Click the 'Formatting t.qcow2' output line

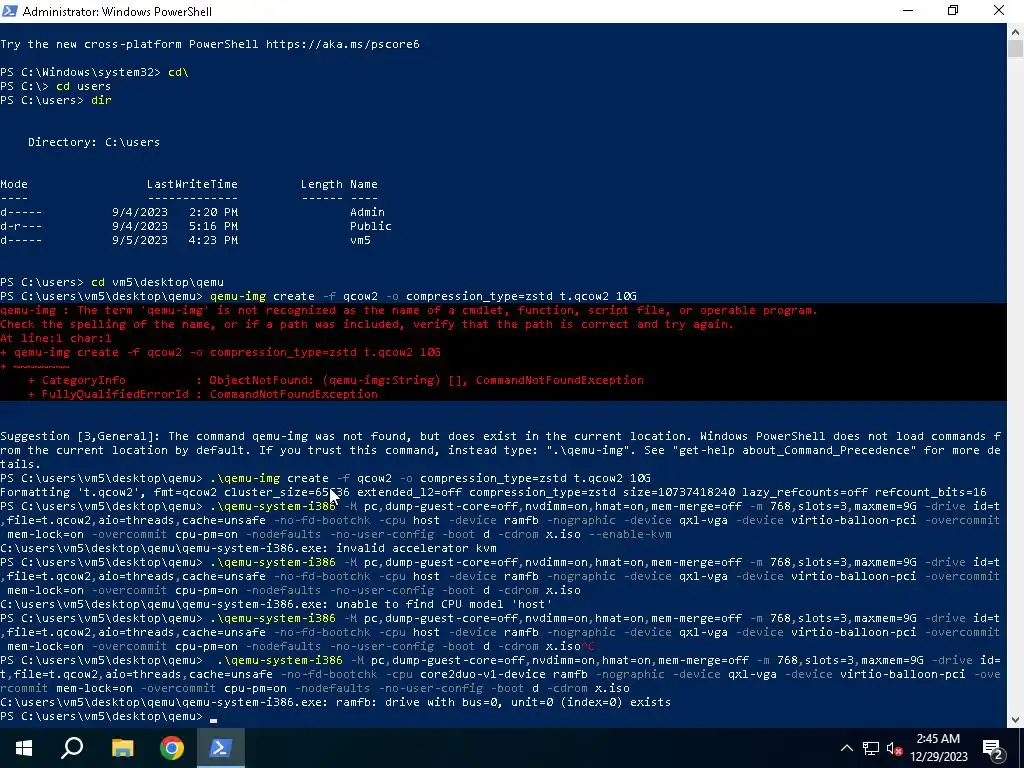493,492
